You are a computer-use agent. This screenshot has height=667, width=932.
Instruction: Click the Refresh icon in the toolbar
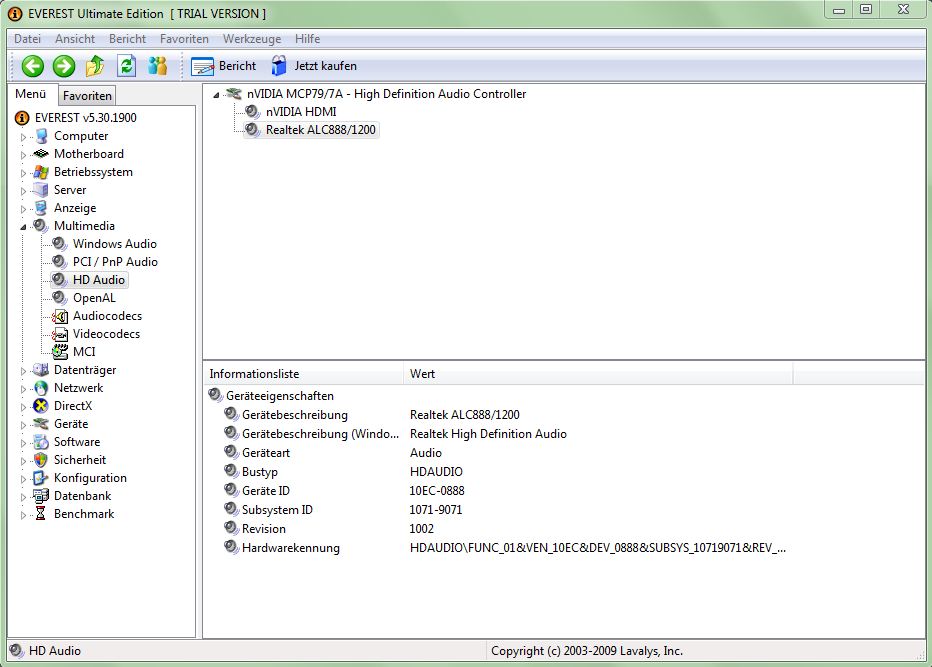point(126,66)
